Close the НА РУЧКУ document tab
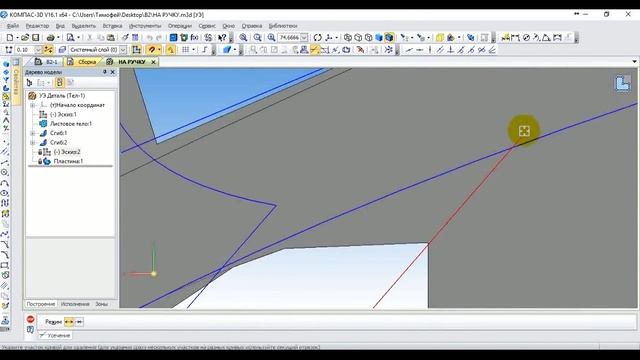640x360 pixels. click(153, 62)
